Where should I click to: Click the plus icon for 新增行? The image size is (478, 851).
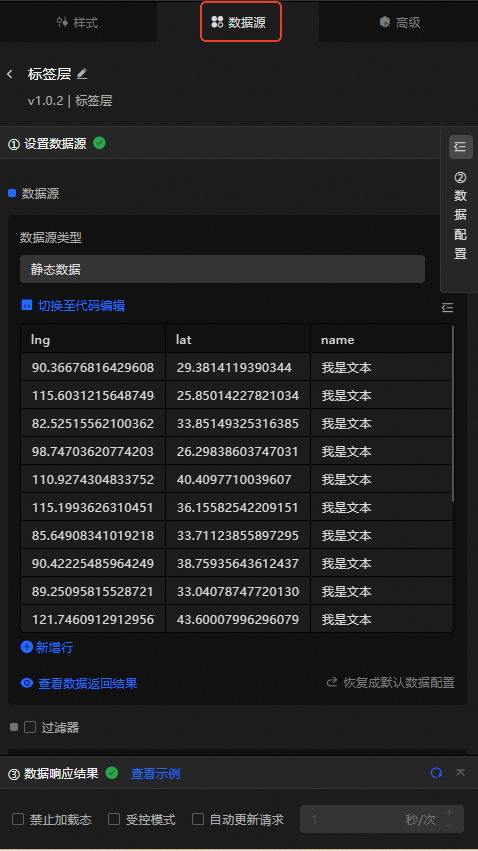pyautogui.click(x=27, y=646)
